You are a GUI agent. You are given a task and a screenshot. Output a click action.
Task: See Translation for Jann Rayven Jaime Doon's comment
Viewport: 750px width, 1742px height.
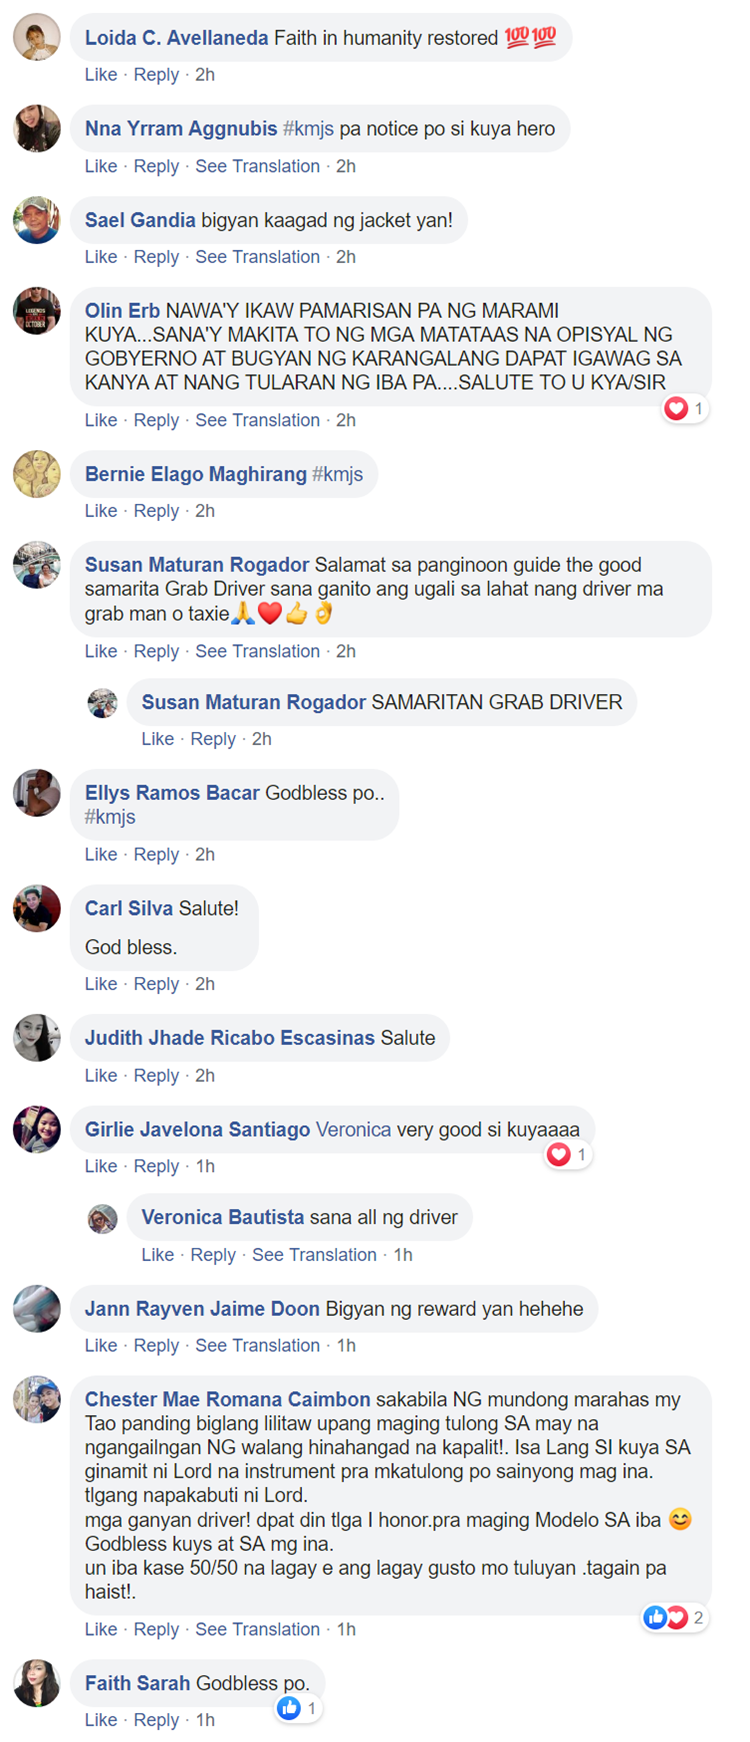257,1345
